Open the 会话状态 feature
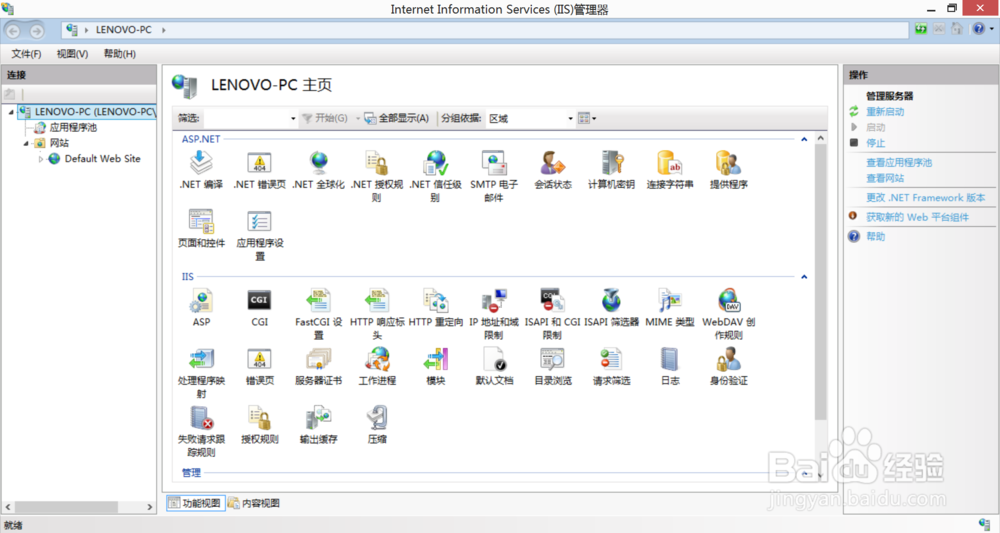Image resolution: width=1000 pixels, height=533 pixels. pos(553,170)
